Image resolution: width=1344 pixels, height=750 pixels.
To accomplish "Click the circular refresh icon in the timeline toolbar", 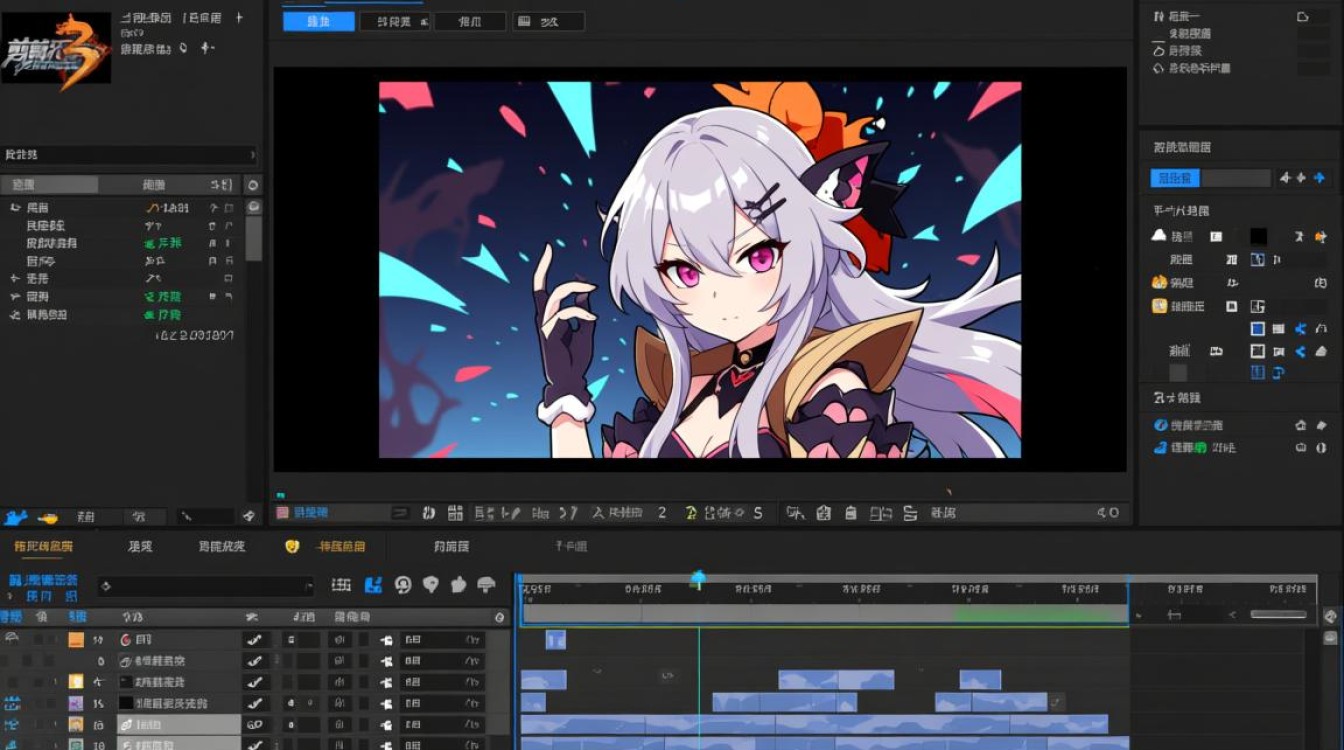I will tap(403, 585).
